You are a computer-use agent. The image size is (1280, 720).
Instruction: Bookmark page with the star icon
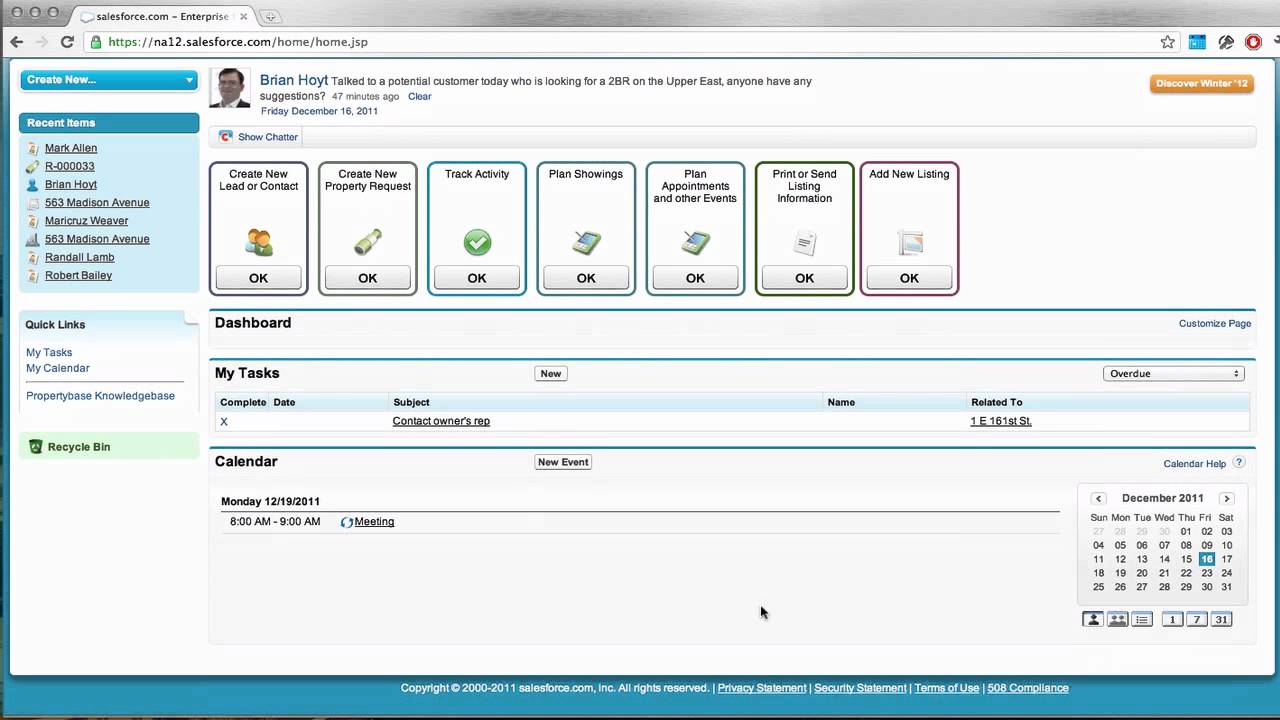coord(1167,42)
